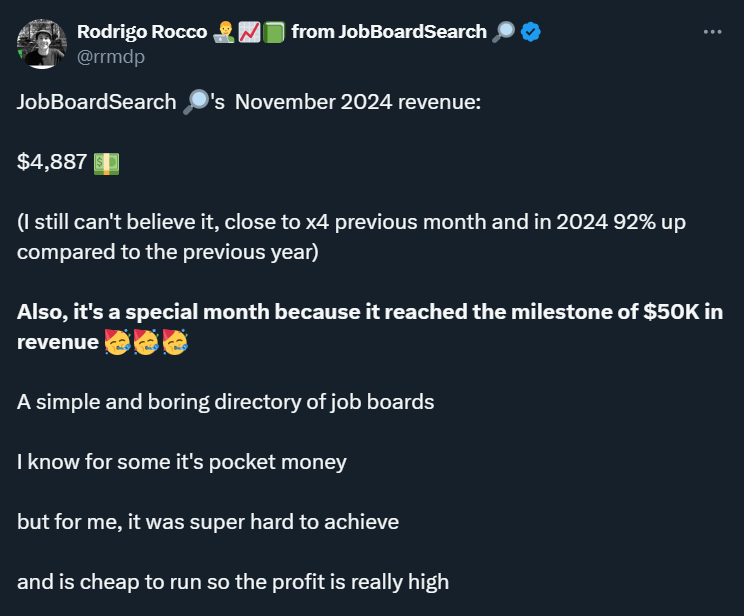This screenshot has width=744, height=616.
Task: Click Rodrigo Rocco's profile avatar
Action: click(x=42, y=44)
